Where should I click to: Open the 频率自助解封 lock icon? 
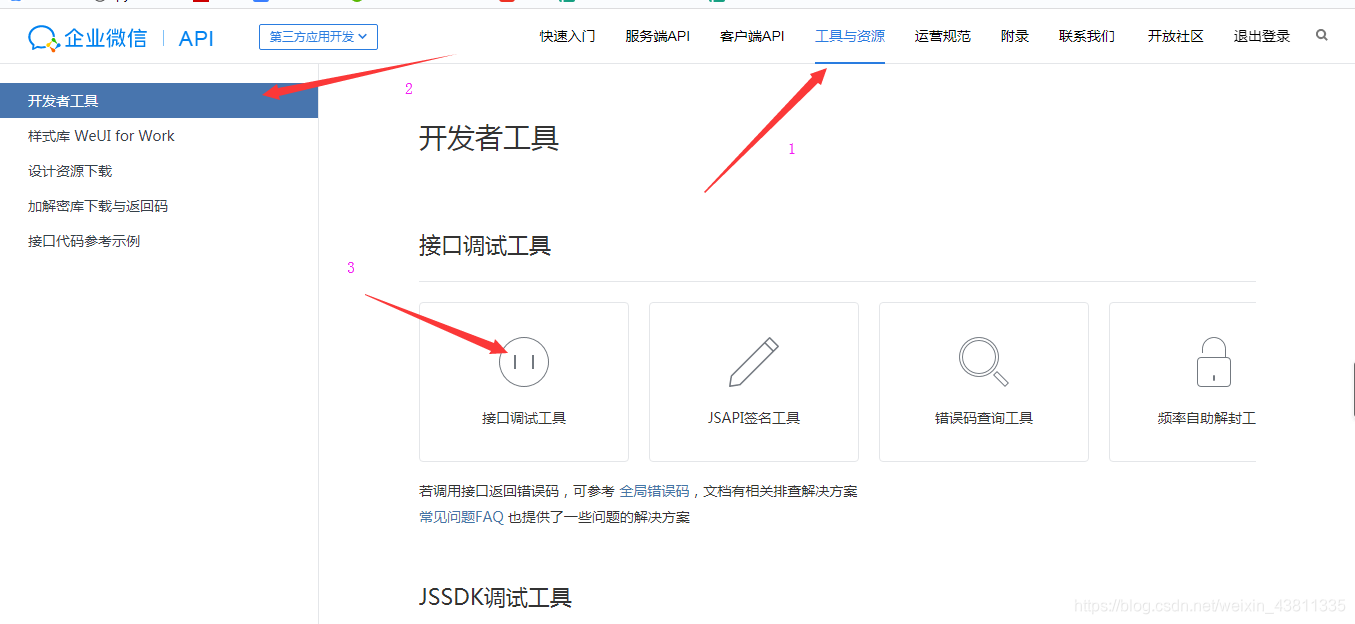click(1214, 362)
